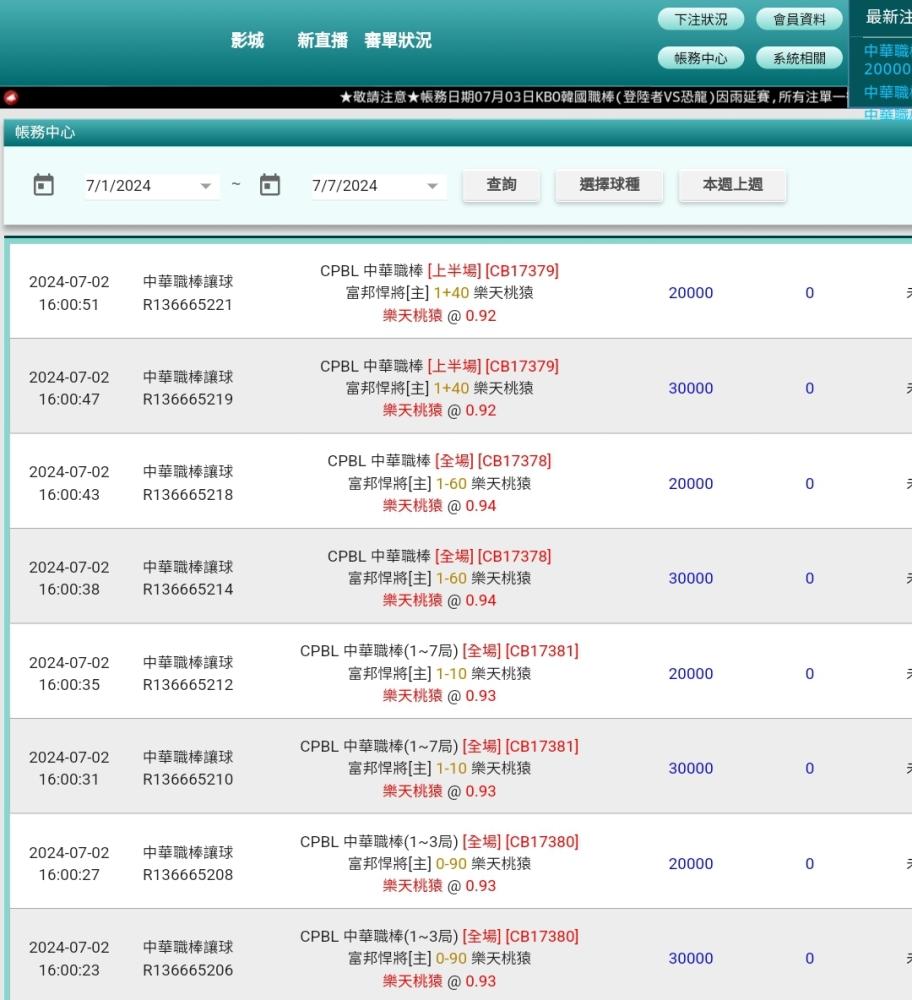Open the 影城 menu
Viewport: 912px width, 1000px height.
(247, 40)
